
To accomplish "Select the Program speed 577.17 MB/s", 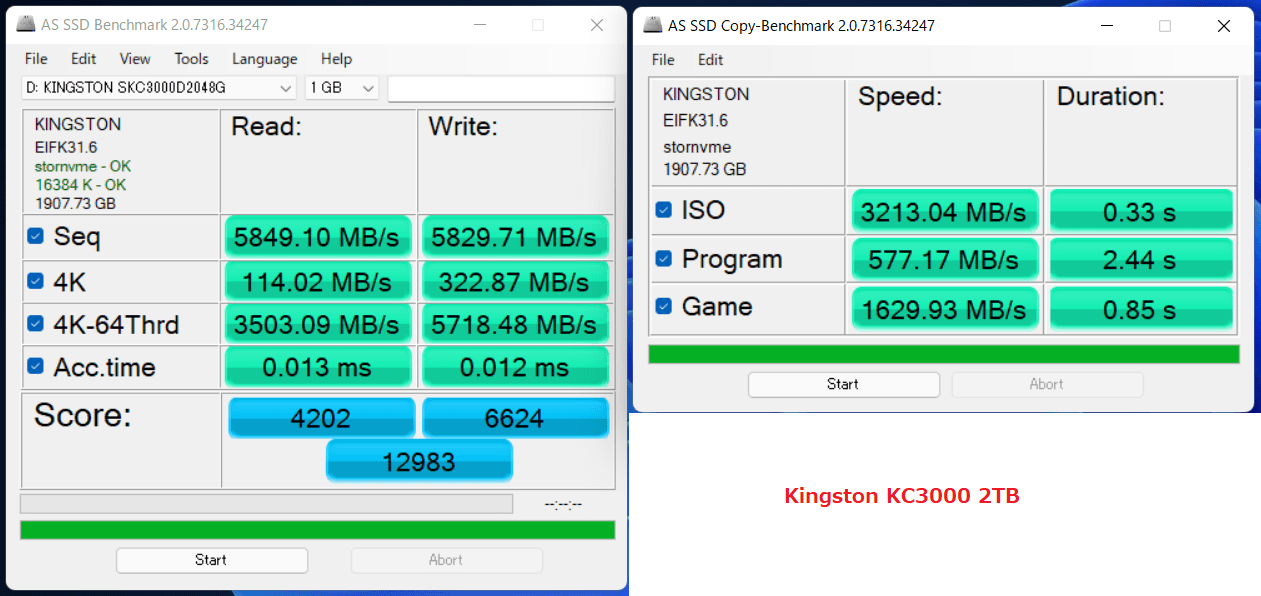I will [945, 259].
